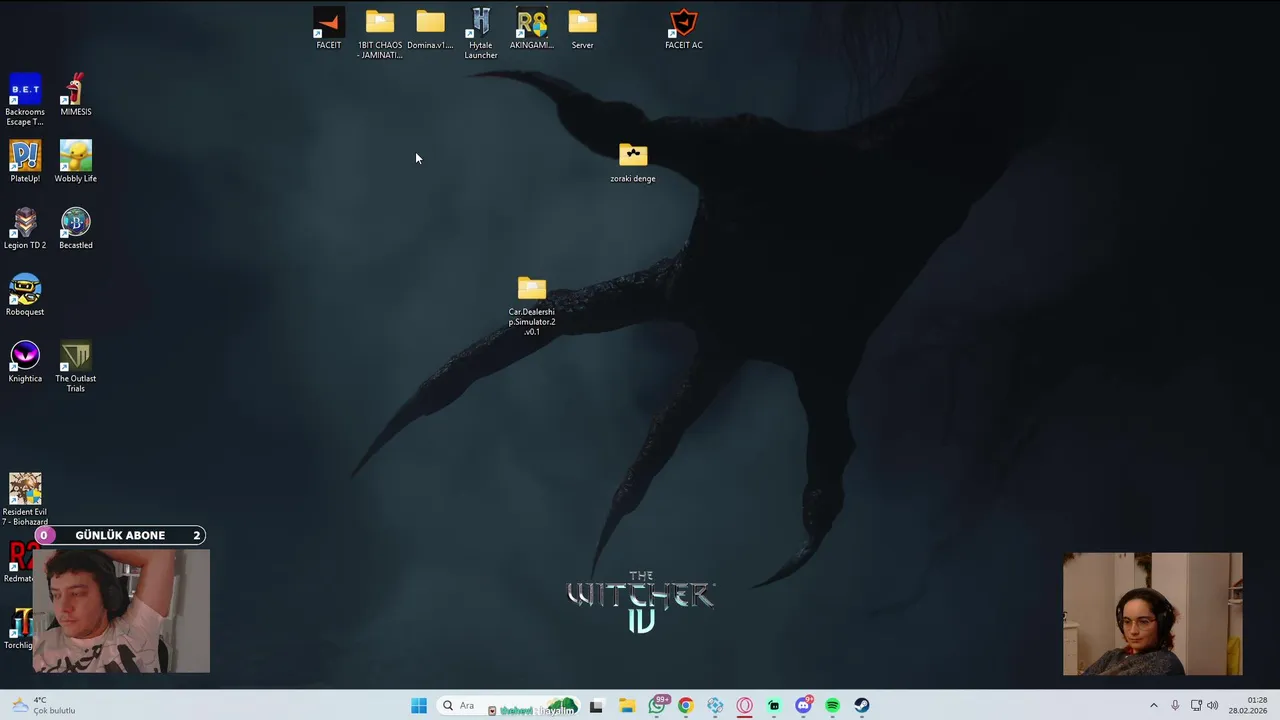
Task: Launch the Hytale Launcher shortcut
Action: (481, 33)
